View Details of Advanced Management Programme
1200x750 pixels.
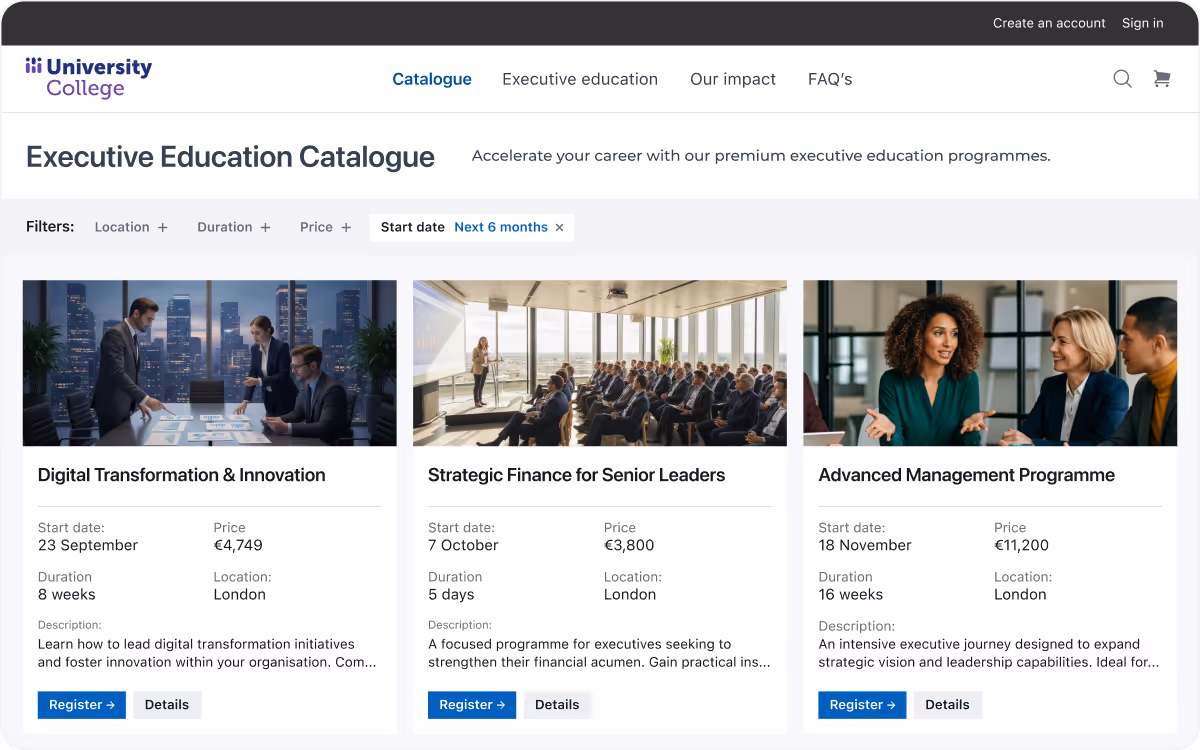(x=948, y=705)
